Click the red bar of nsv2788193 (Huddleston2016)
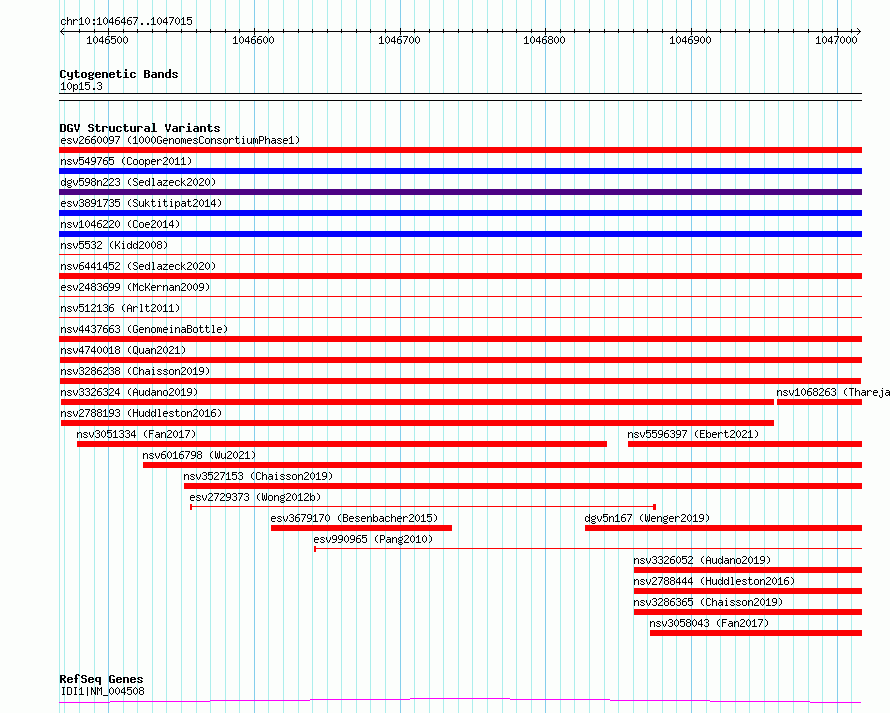This screenshot has height=713, width=890. click(417, 423)
